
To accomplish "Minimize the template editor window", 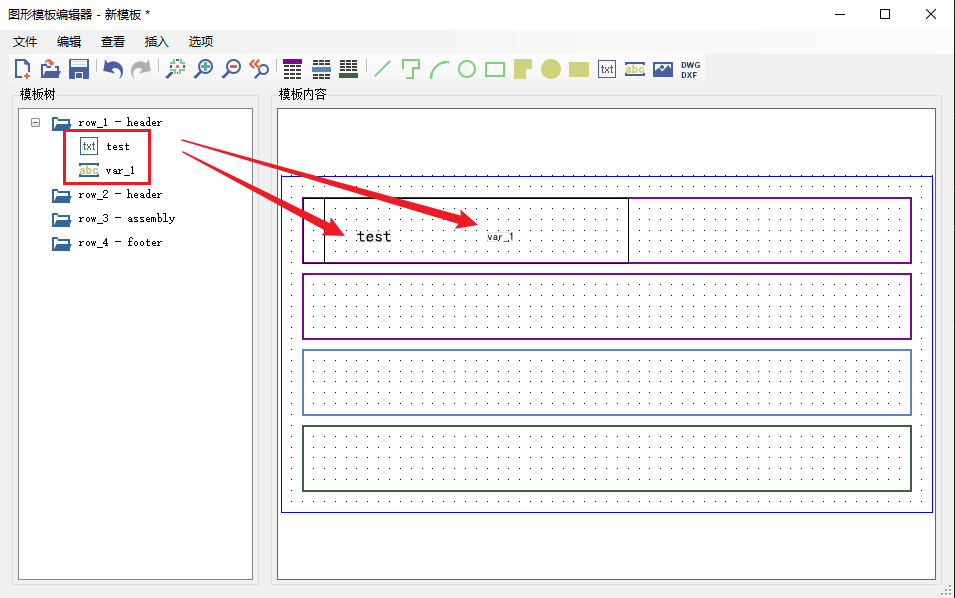I will click(840, 14).
